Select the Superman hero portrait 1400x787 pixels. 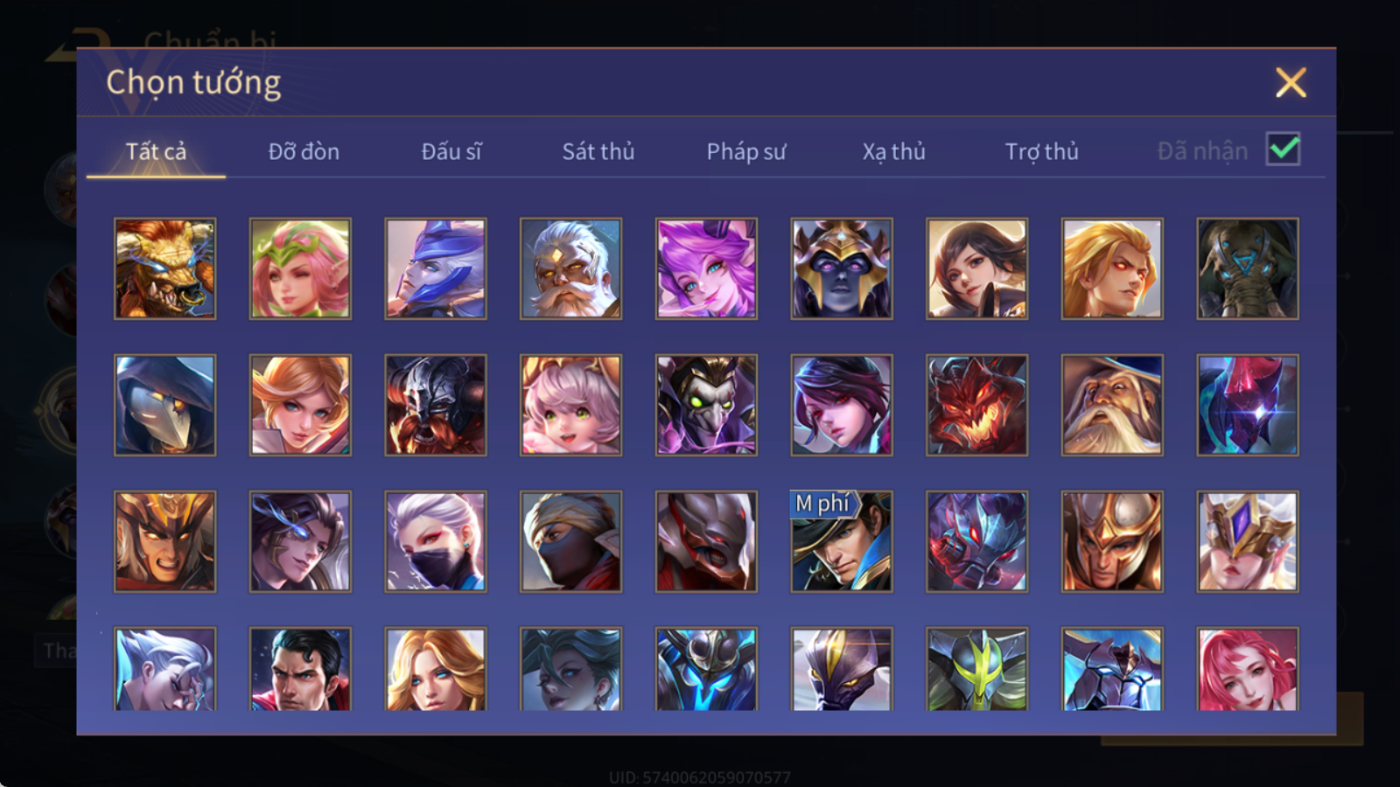point(300,669)
